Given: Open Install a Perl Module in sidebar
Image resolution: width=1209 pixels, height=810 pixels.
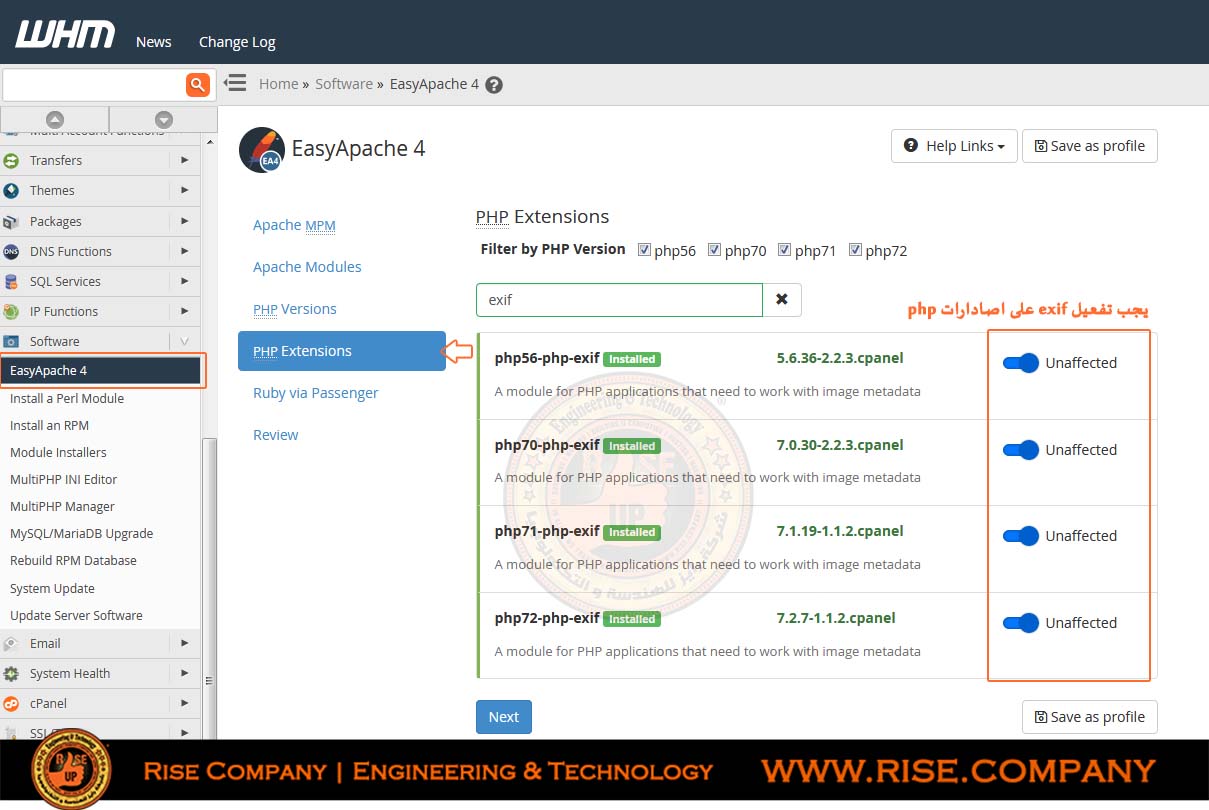Looking at the screenshot, I should 67,398.
